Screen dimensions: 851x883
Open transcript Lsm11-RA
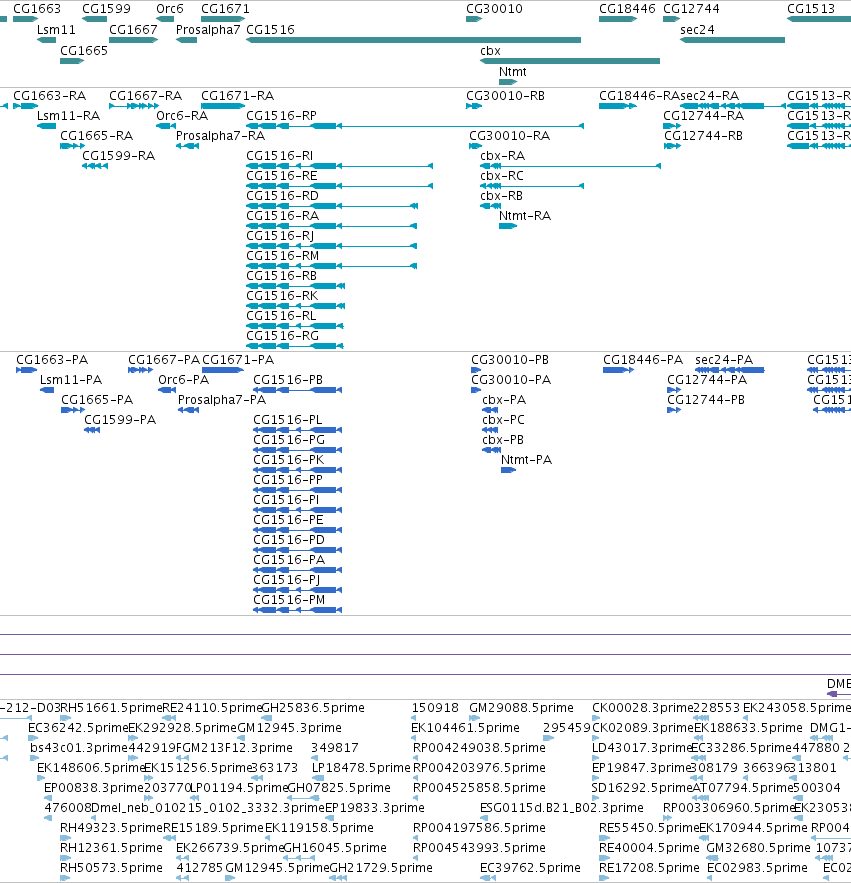(46, 126)
